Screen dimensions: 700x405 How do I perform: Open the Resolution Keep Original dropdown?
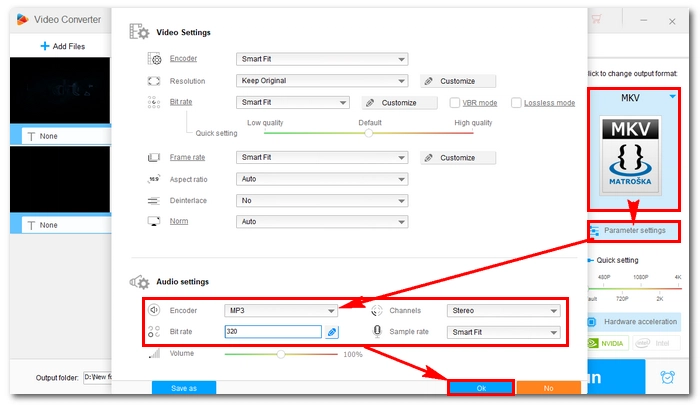pos(322,81)
